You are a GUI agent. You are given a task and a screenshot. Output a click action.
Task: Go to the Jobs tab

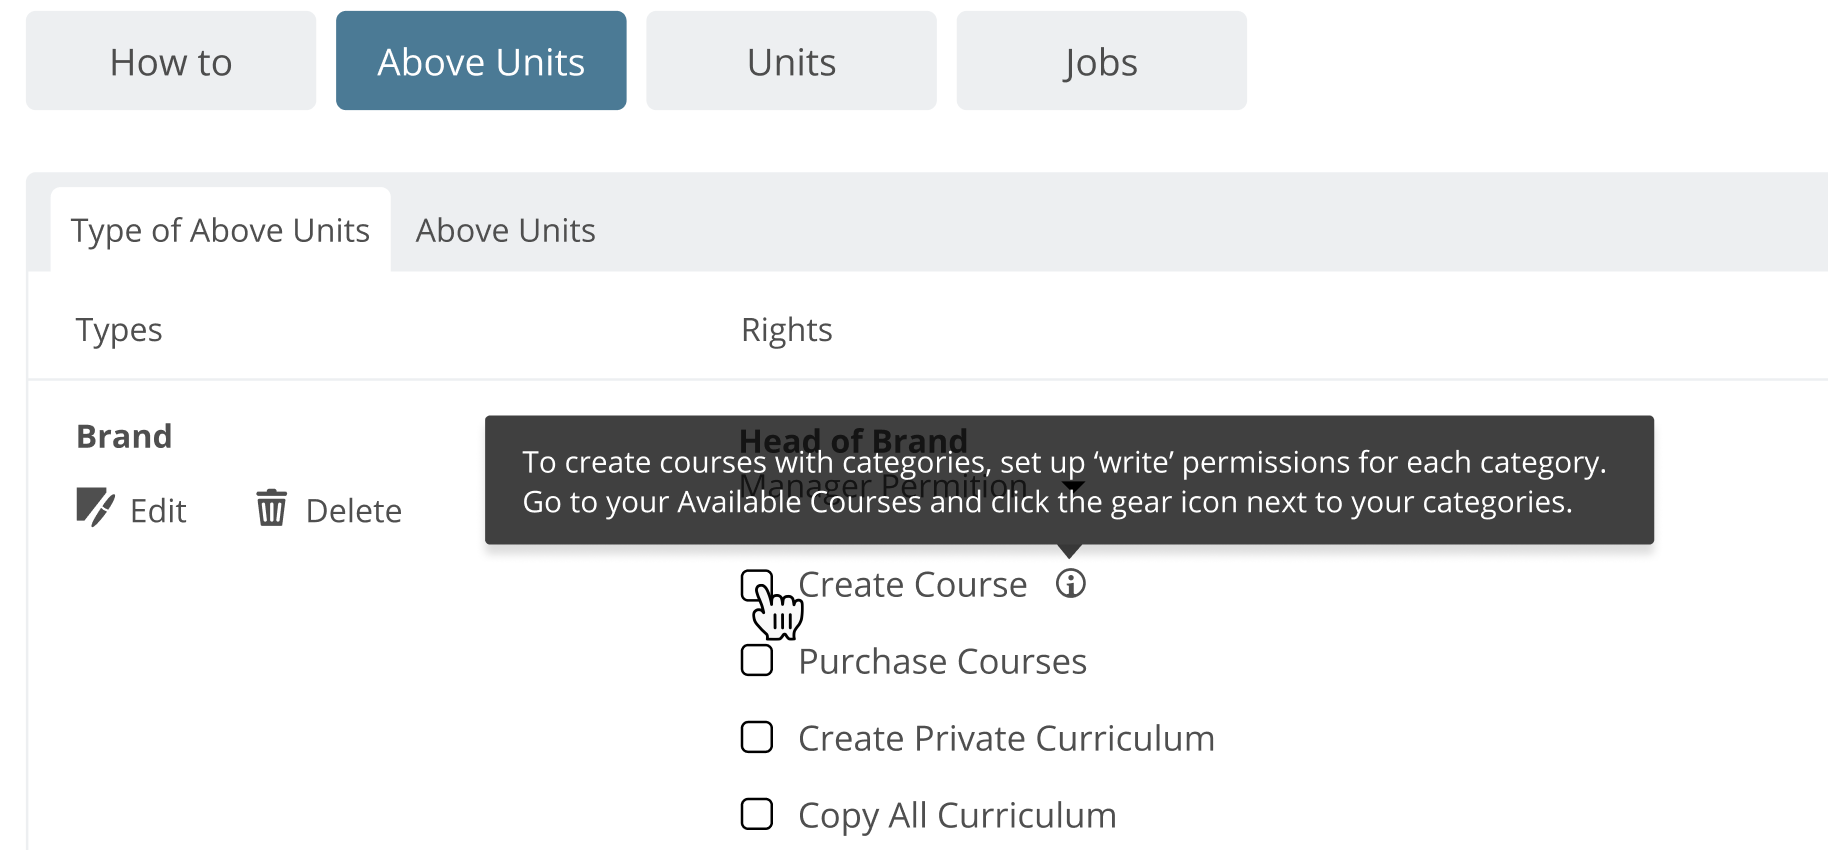pos(1101,61)
